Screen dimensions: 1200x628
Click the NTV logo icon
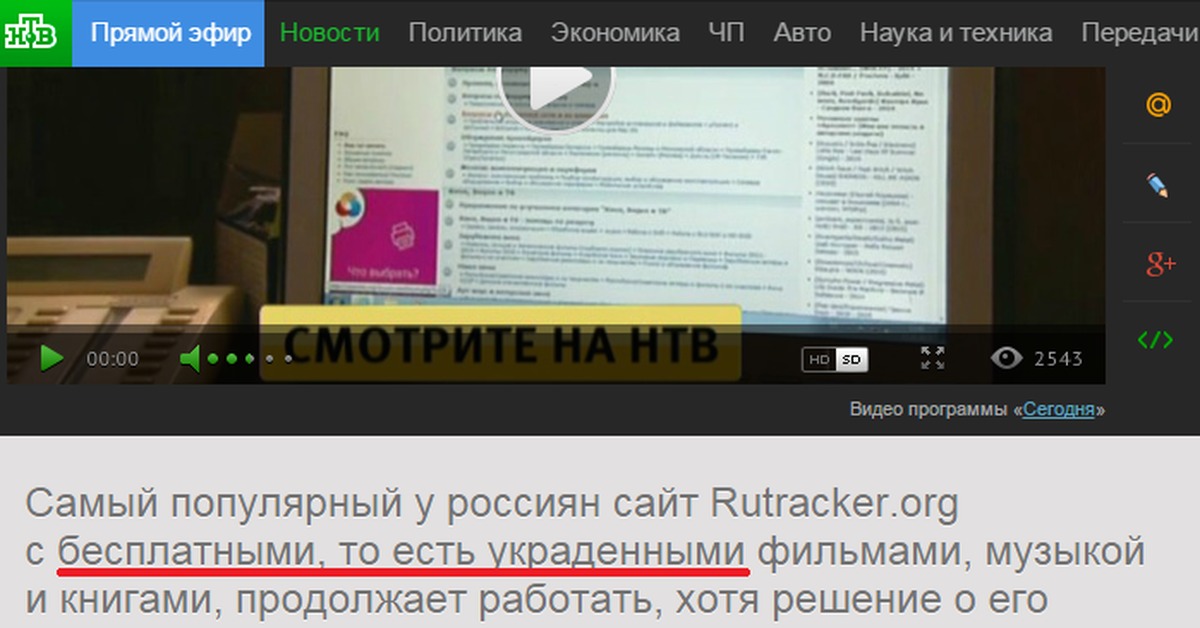pyautogui.click(x=31, y=32)
